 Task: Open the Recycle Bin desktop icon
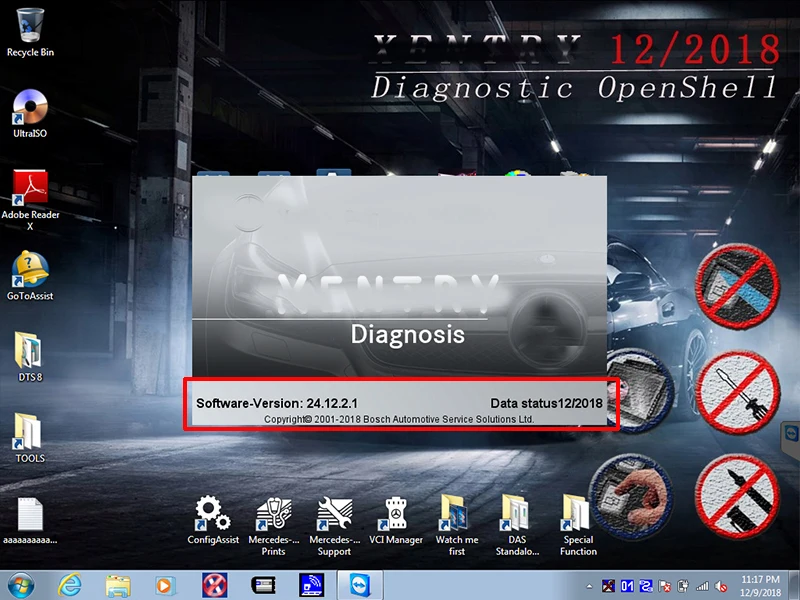[x=30, y=32]
